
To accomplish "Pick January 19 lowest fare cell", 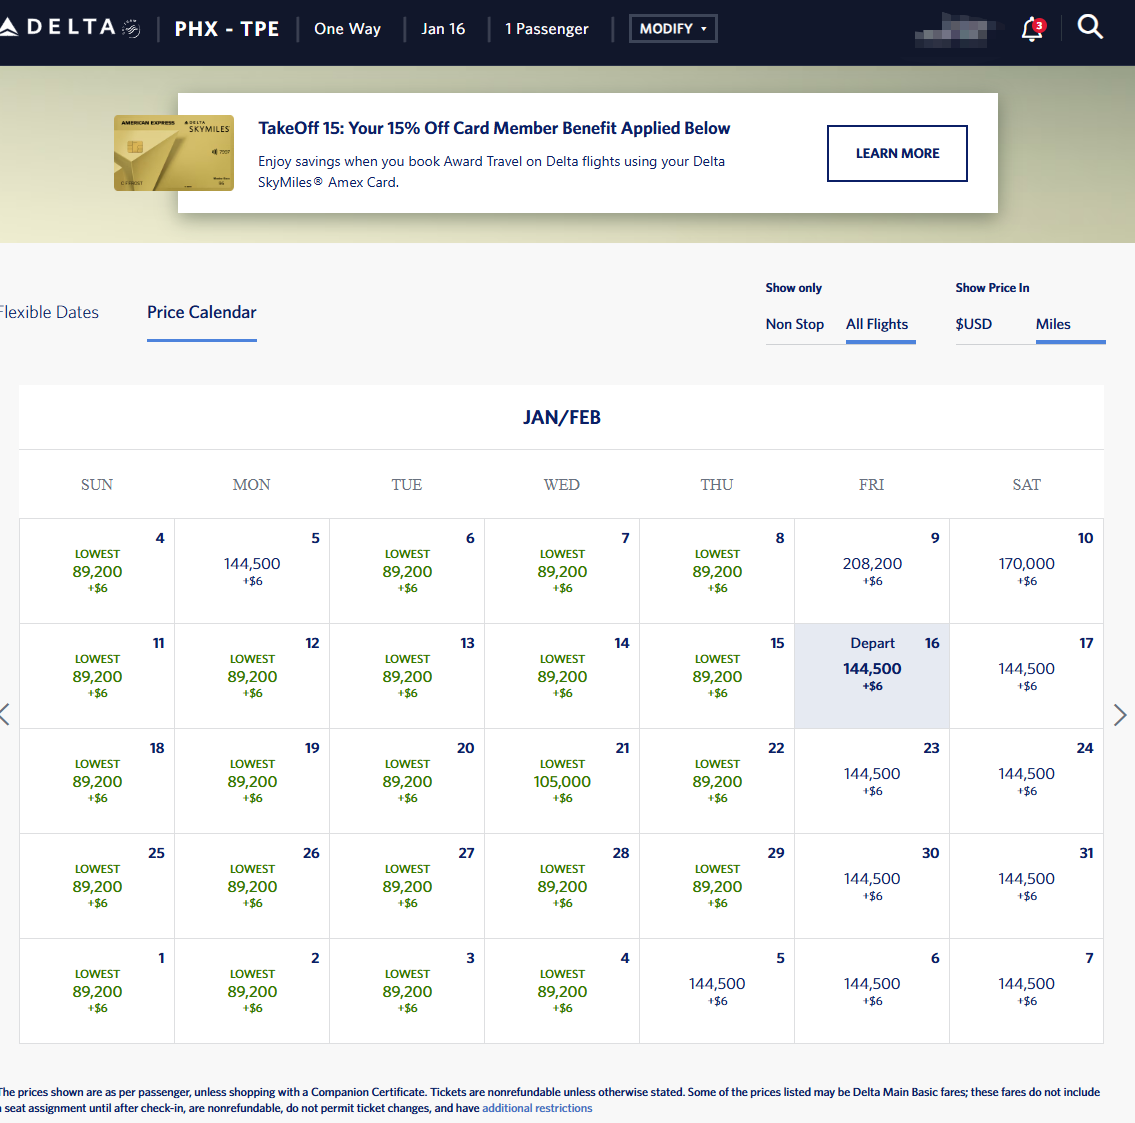I will (x=252, y=781).
